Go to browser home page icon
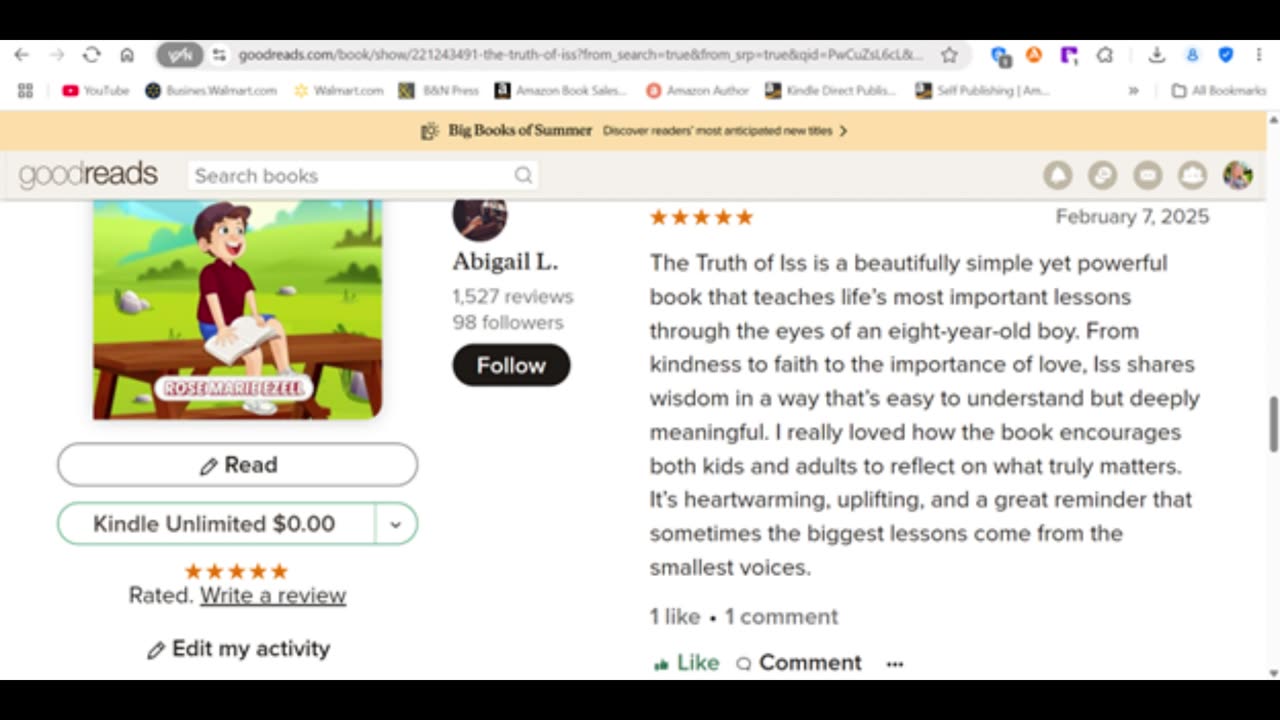1280x720 pixels. [127, 55]
